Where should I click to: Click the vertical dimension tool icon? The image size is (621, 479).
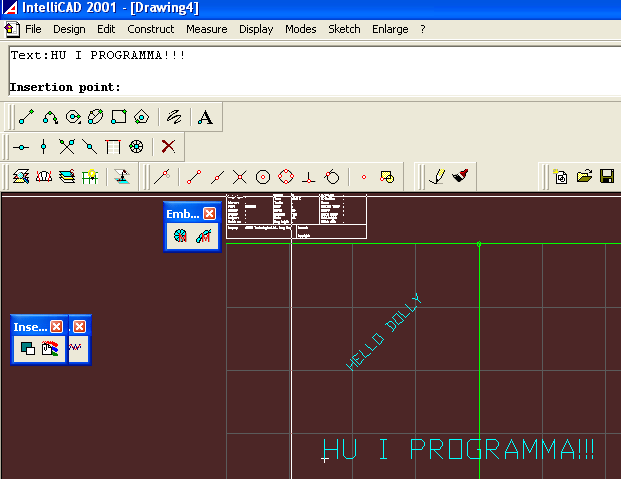44,147
